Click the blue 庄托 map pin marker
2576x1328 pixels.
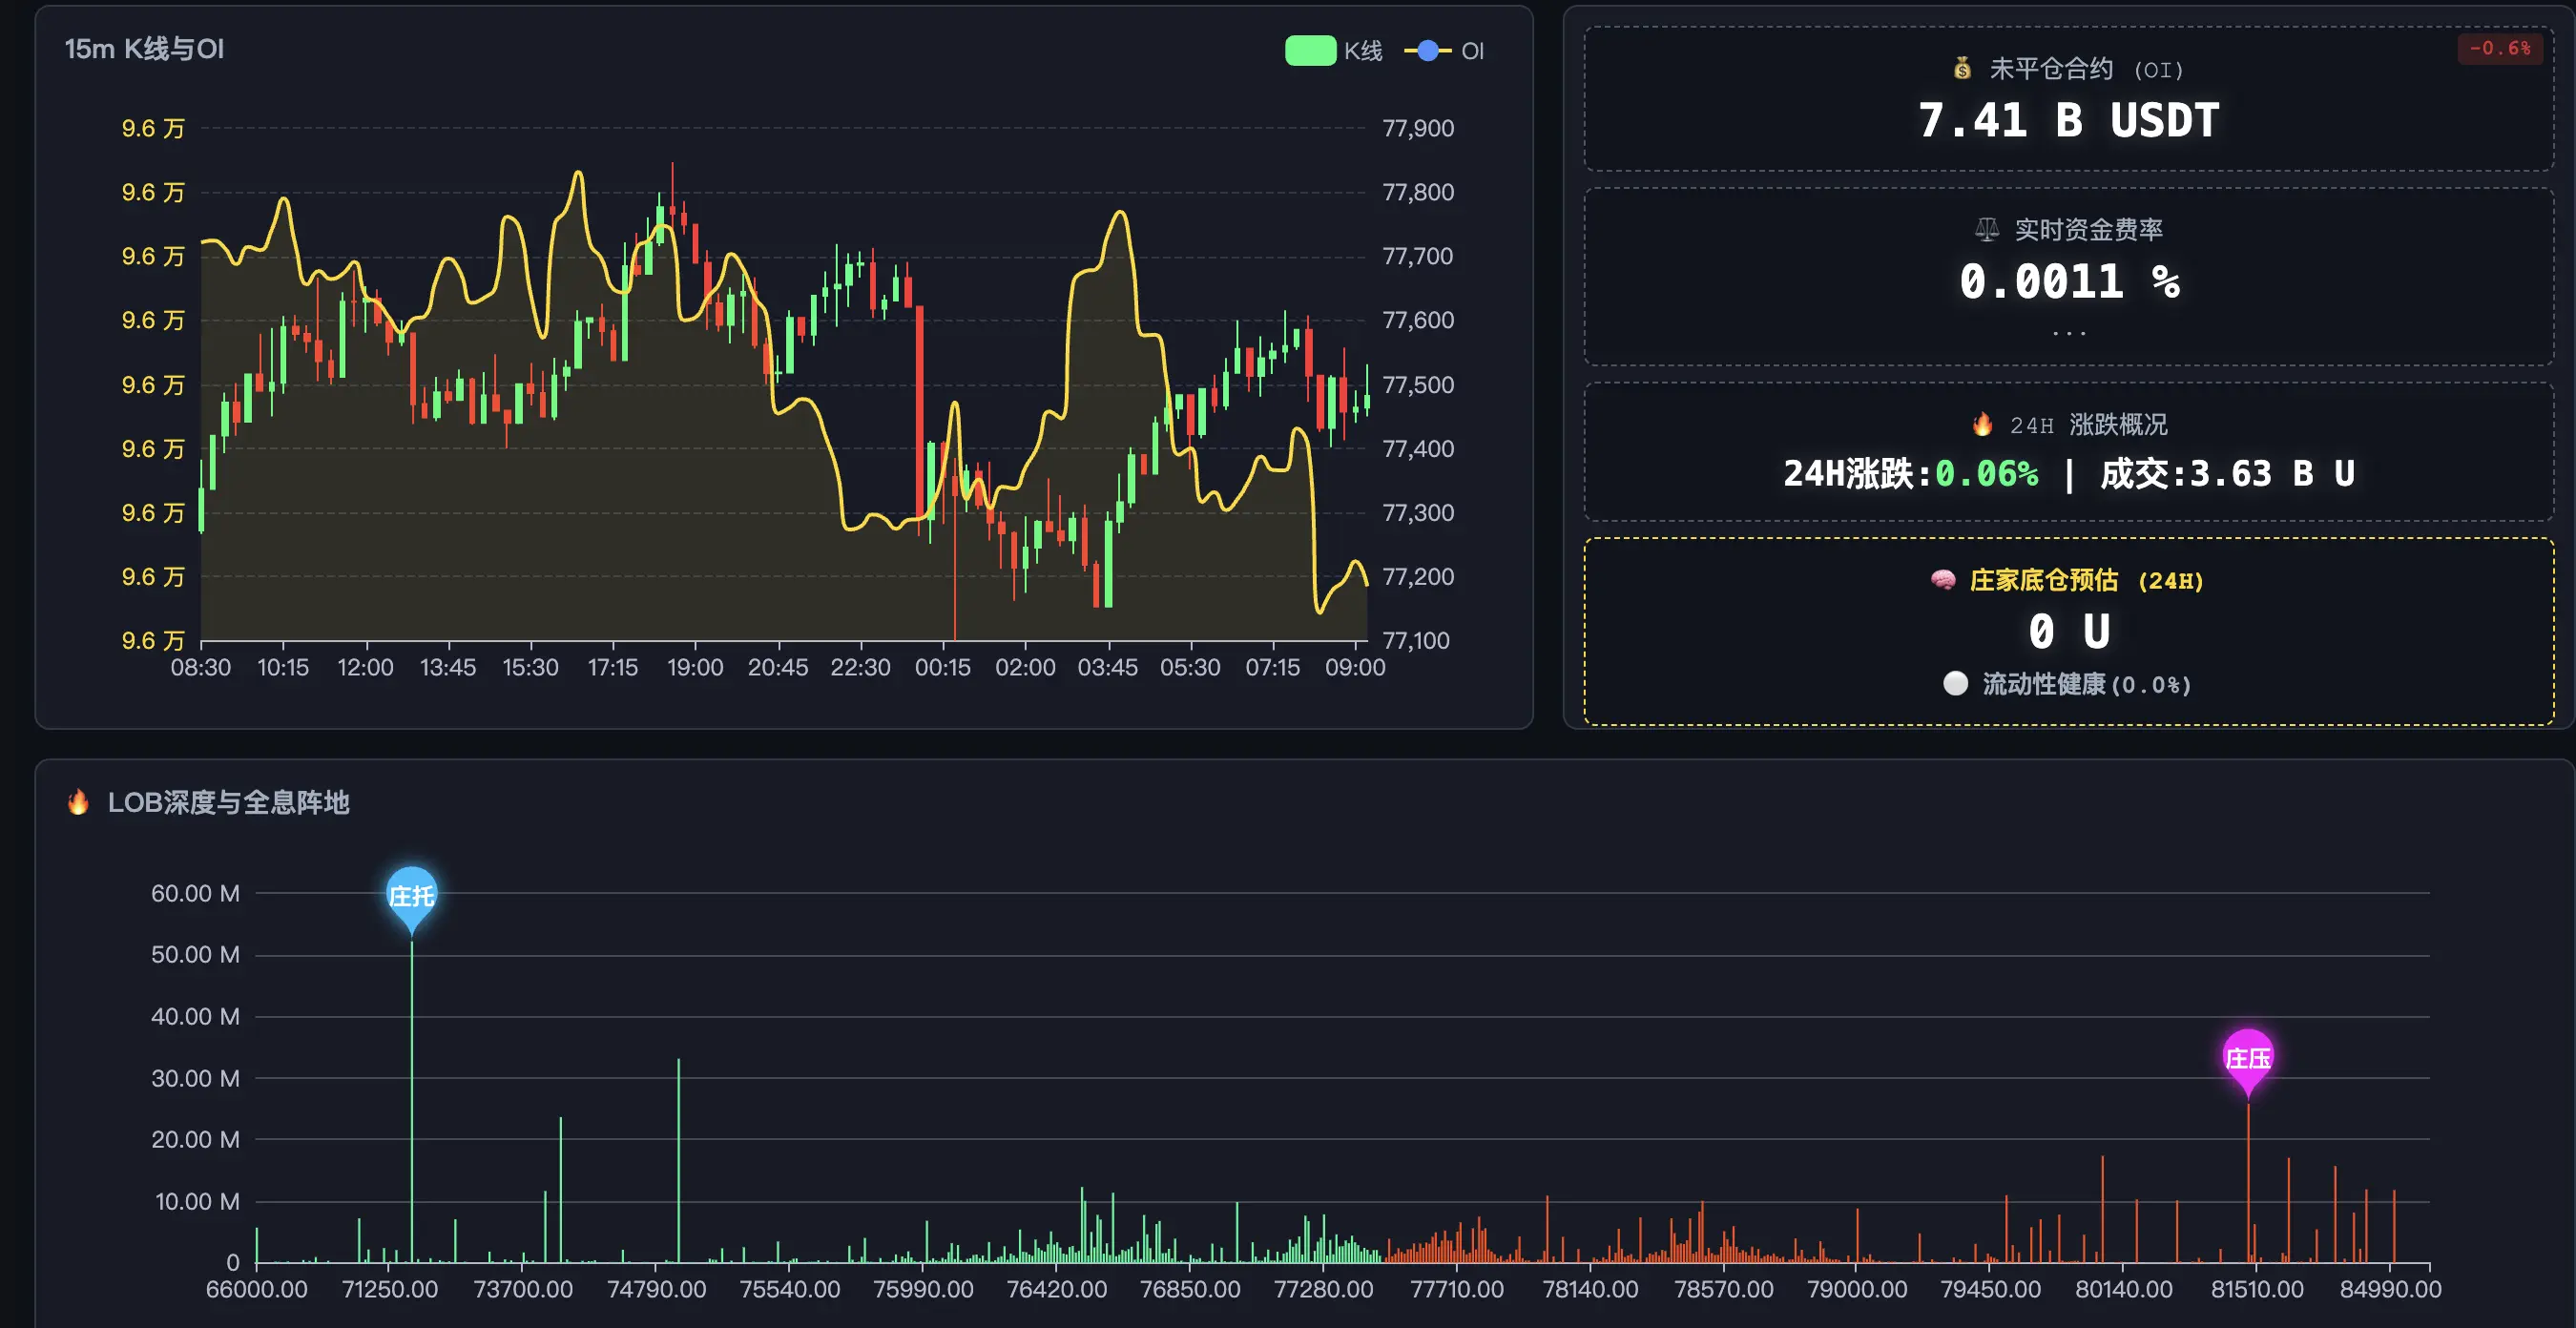click(411, 895)
